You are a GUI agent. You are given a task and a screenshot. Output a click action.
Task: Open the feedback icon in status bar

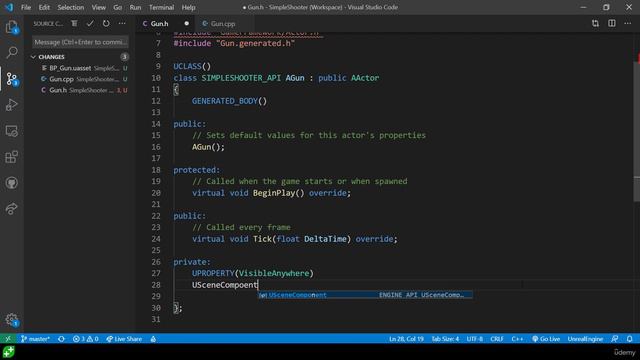pyautogui.click(x=615, y=339)
